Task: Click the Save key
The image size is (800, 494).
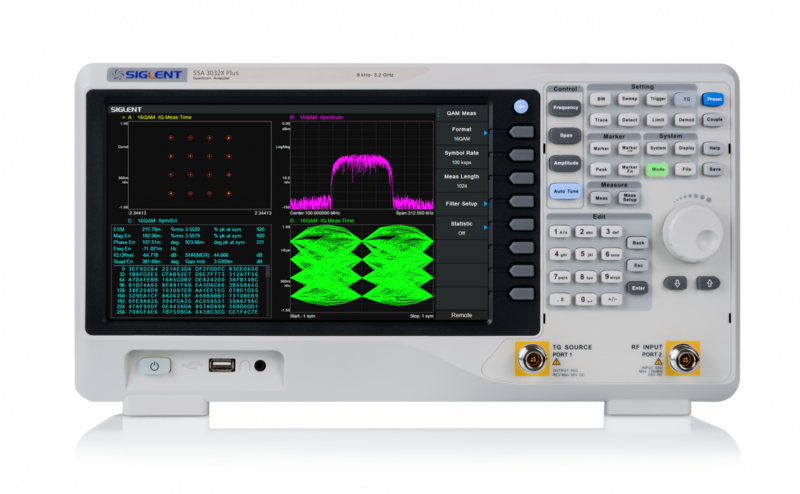Action: click(713, 169)
